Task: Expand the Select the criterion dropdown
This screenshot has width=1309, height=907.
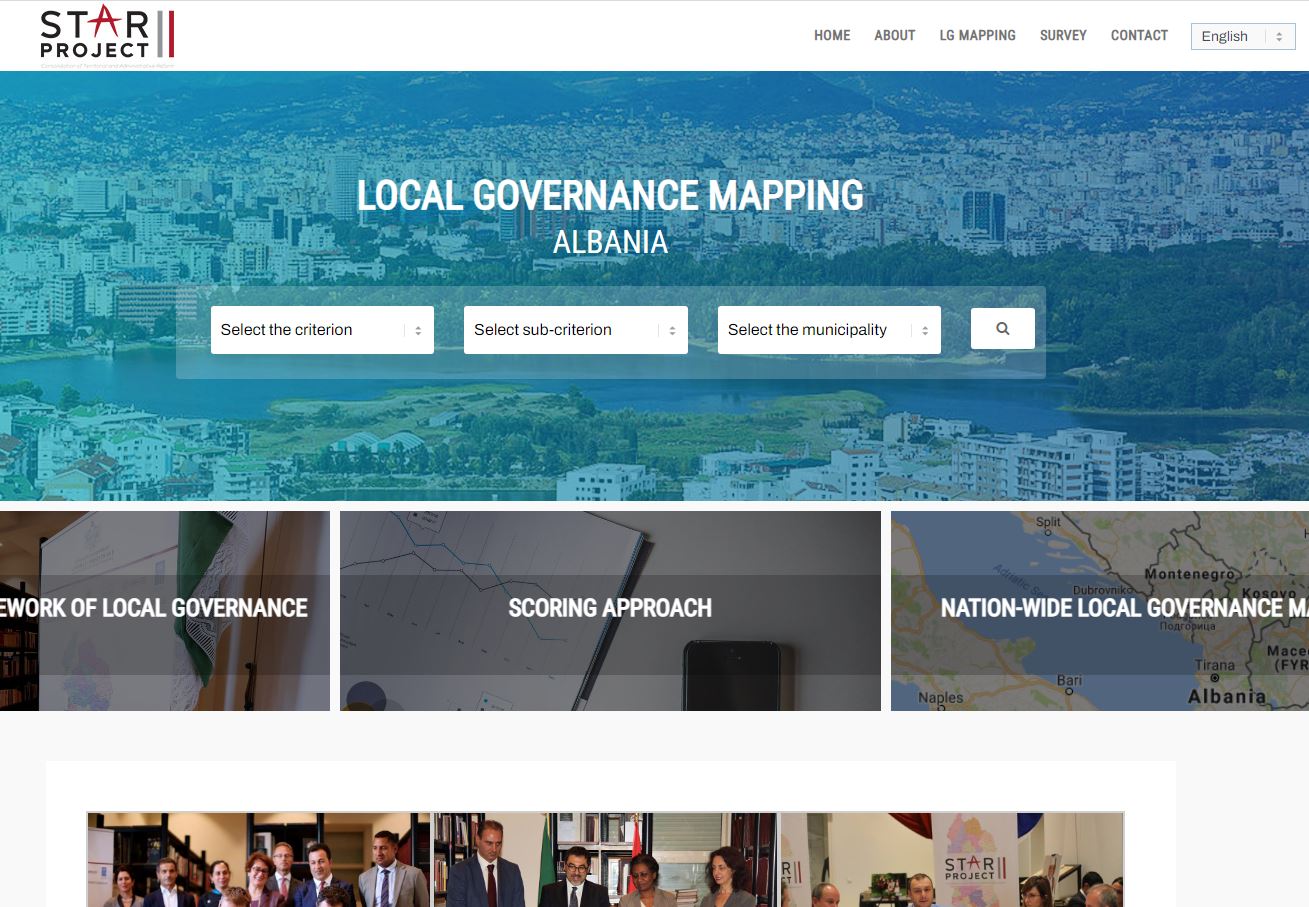Action: click(x=322, y=330)
